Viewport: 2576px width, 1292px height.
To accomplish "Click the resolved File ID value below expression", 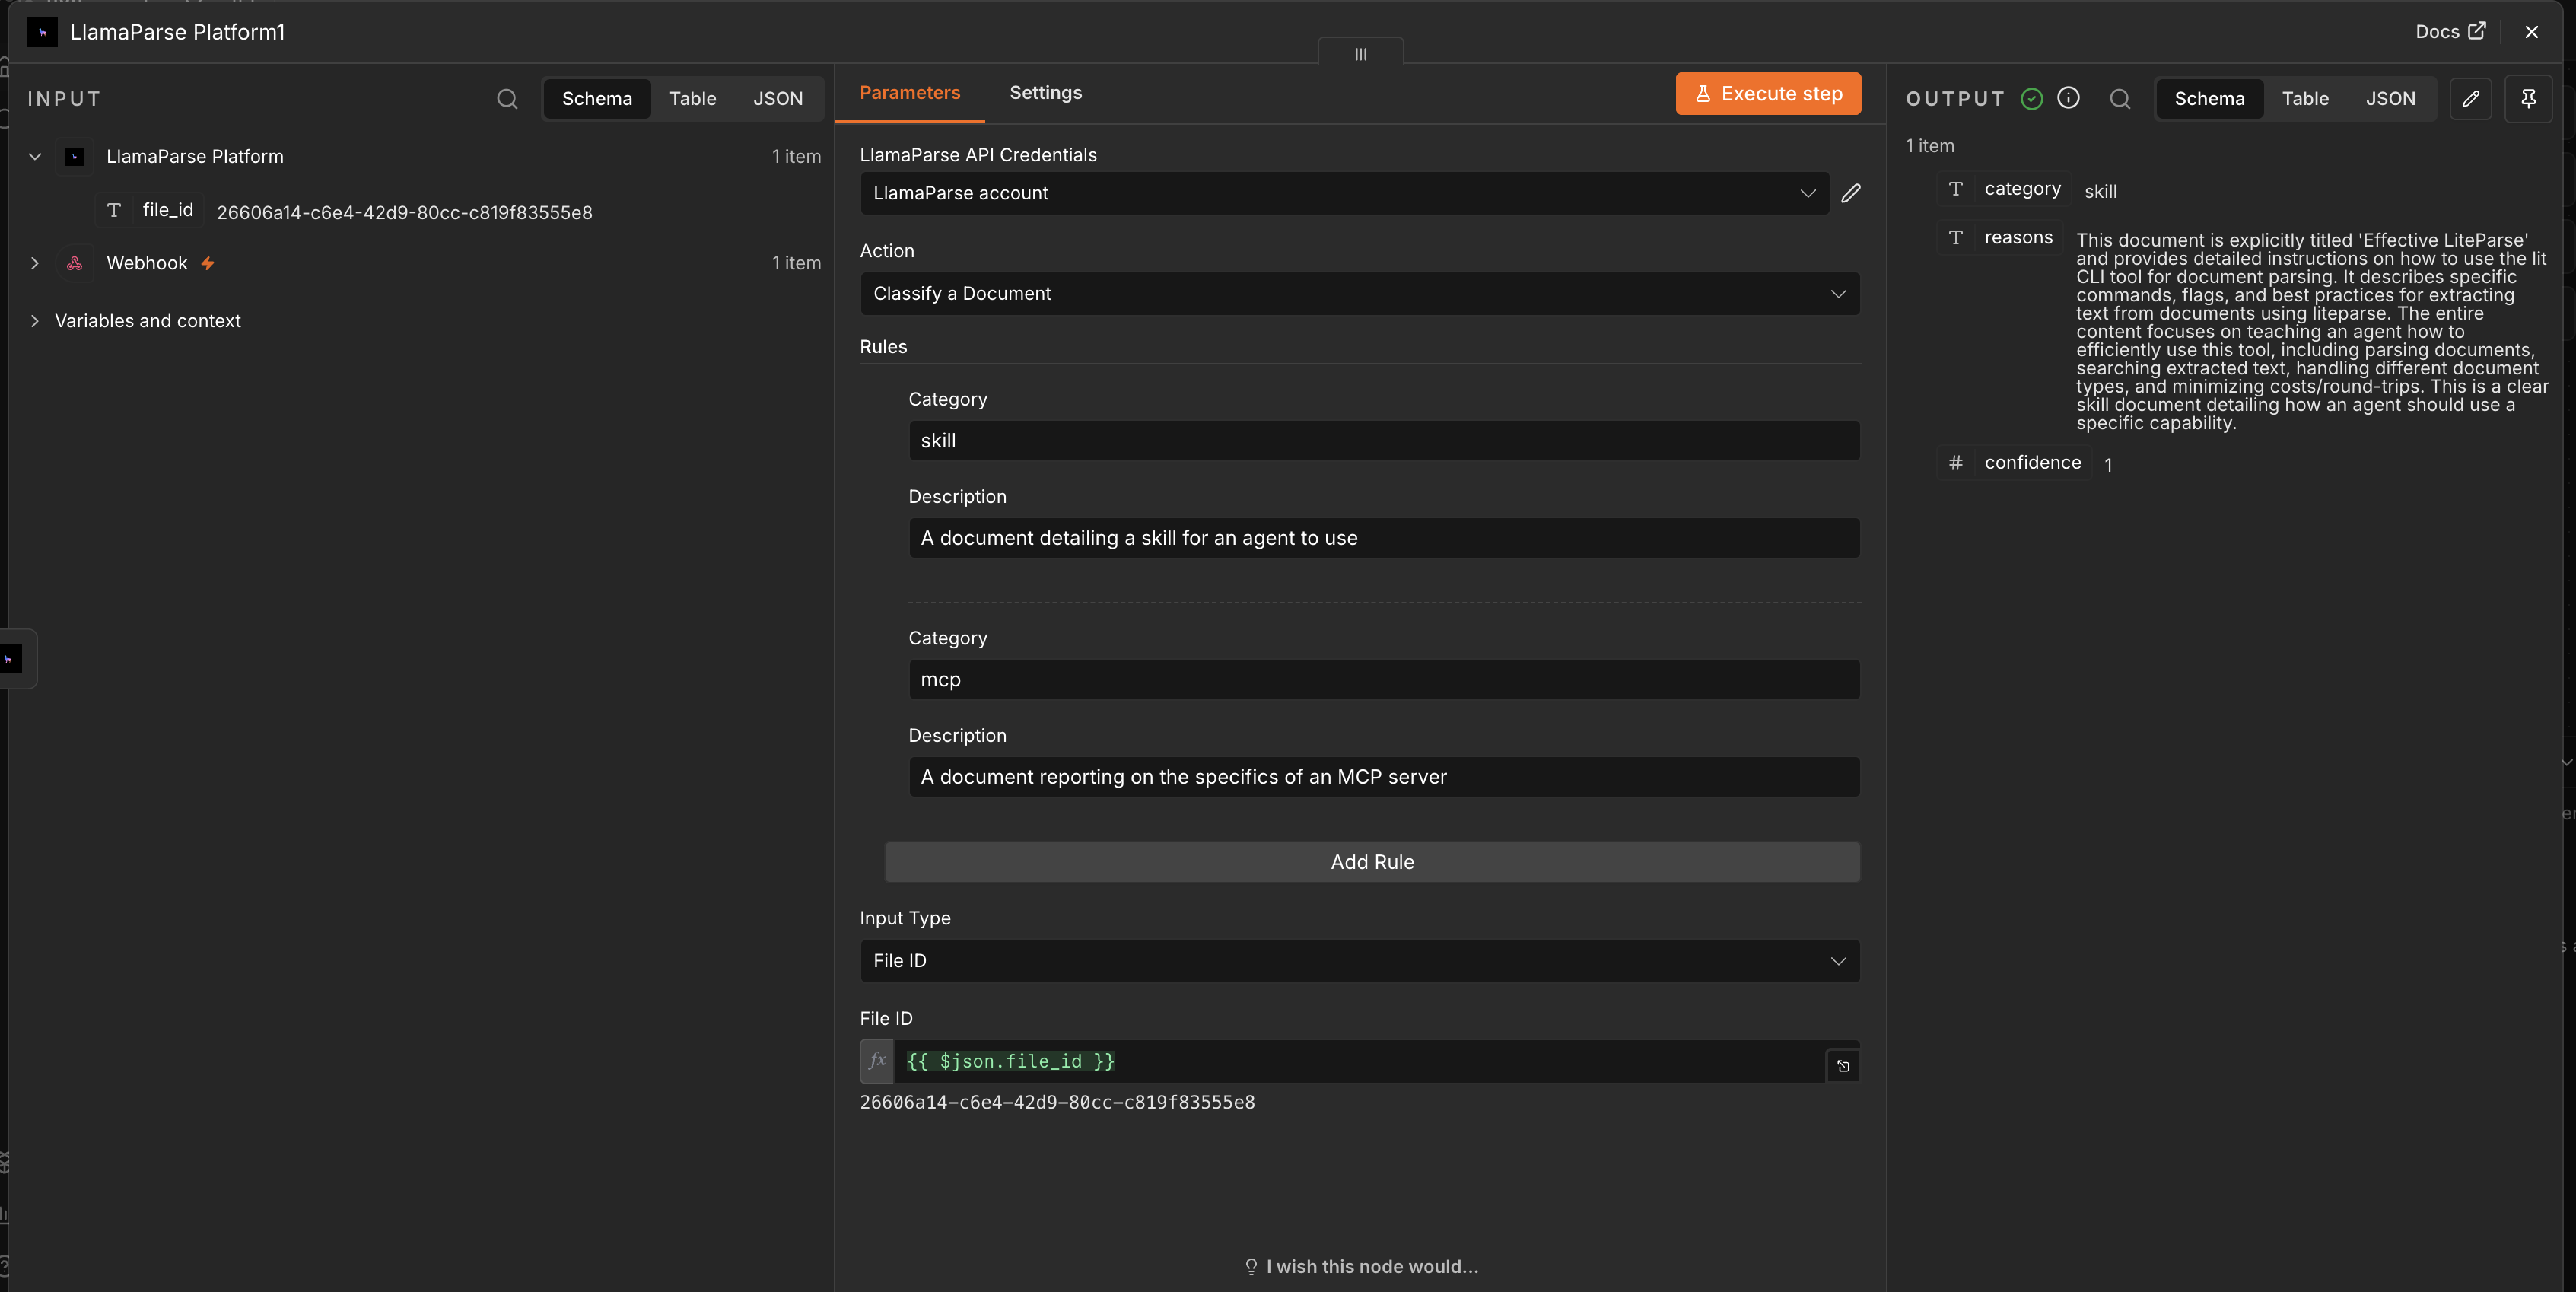I will [x=1057, y=1102].
